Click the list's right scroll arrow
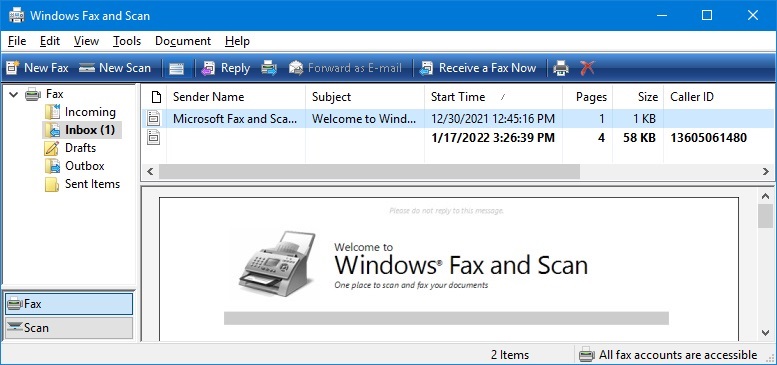The image size is (777, 365). click(766, 171)
